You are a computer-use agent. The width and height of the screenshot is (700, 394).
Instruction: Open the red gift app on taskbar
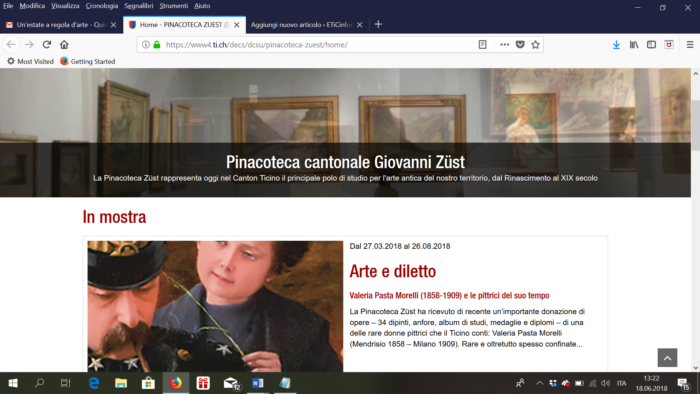pos(203,383)
